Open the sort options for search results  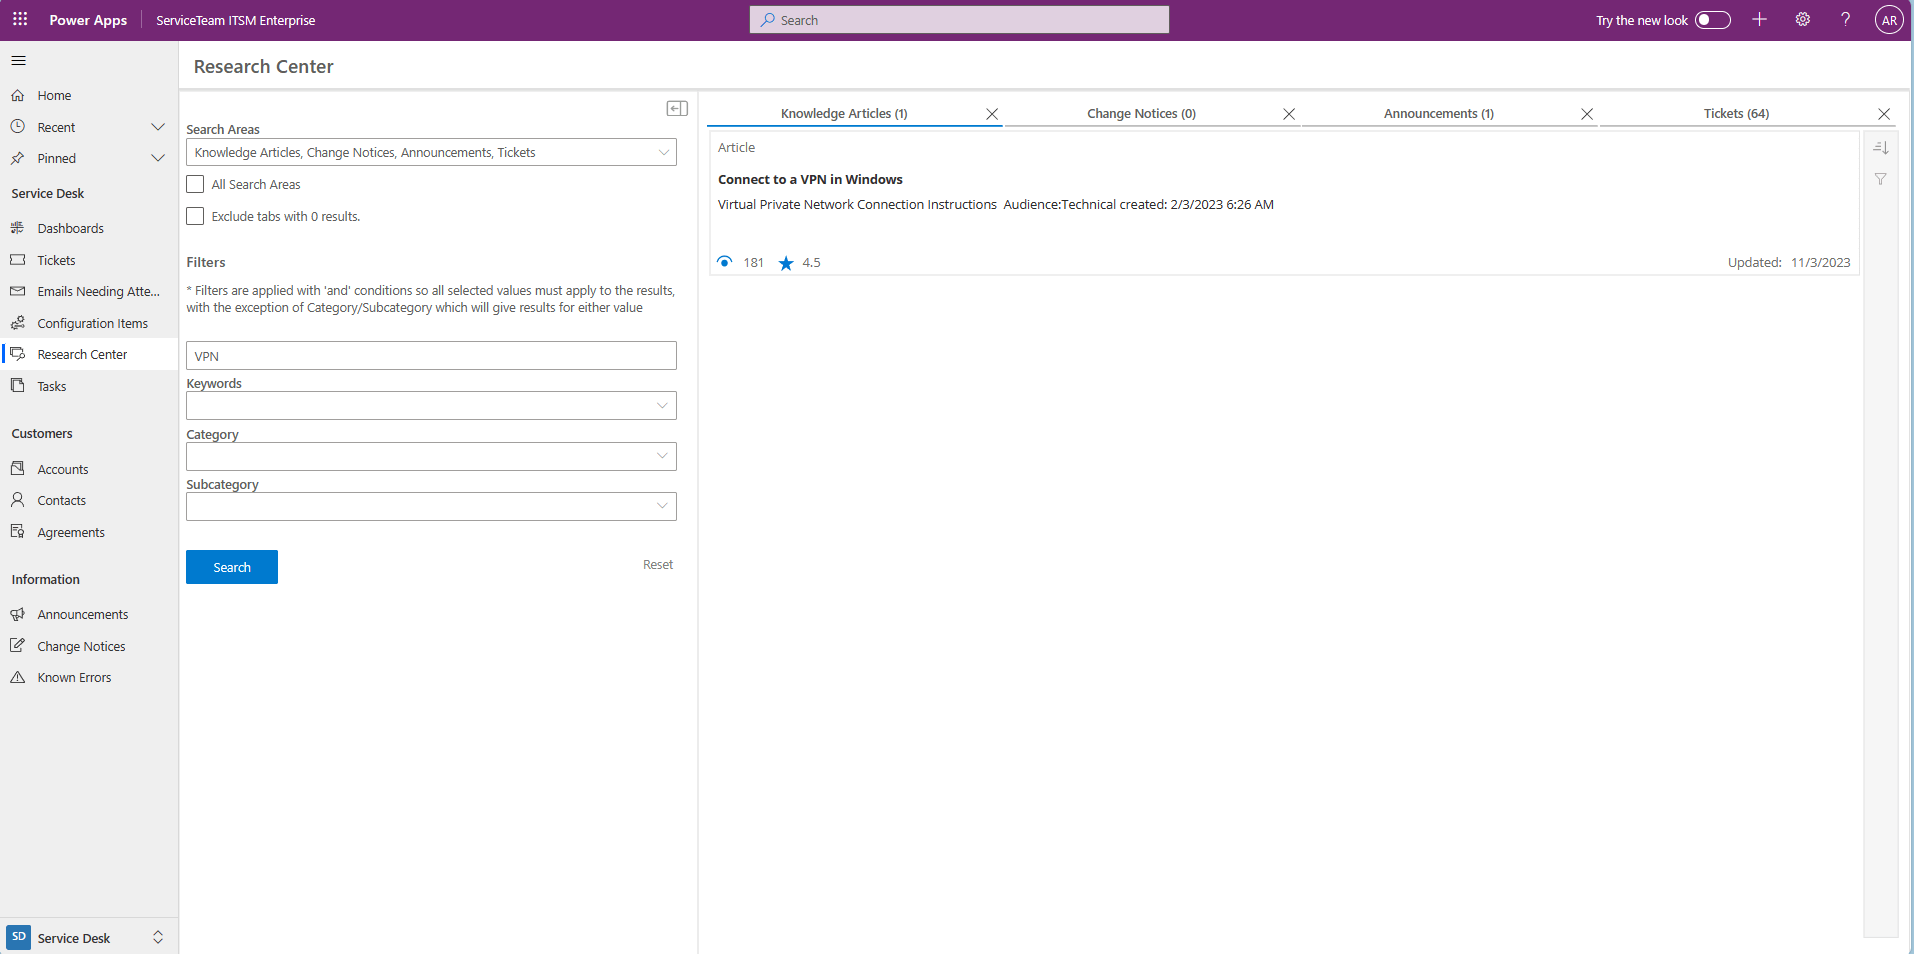pos(1881,147)
